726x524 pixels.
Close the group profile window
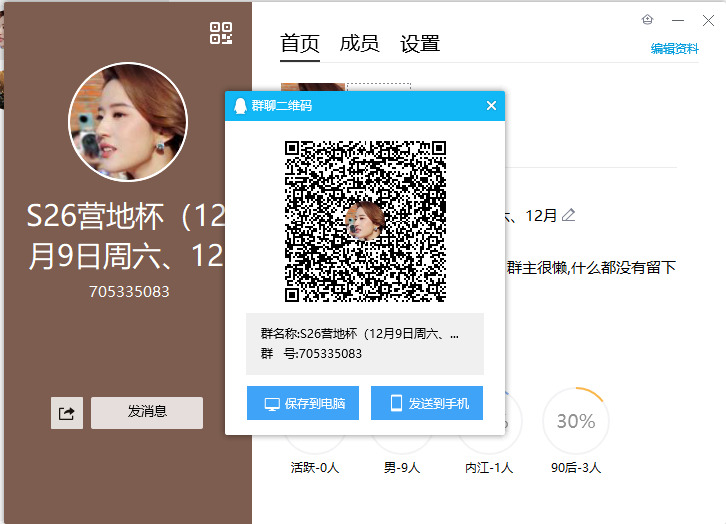[x=709, y=20]
